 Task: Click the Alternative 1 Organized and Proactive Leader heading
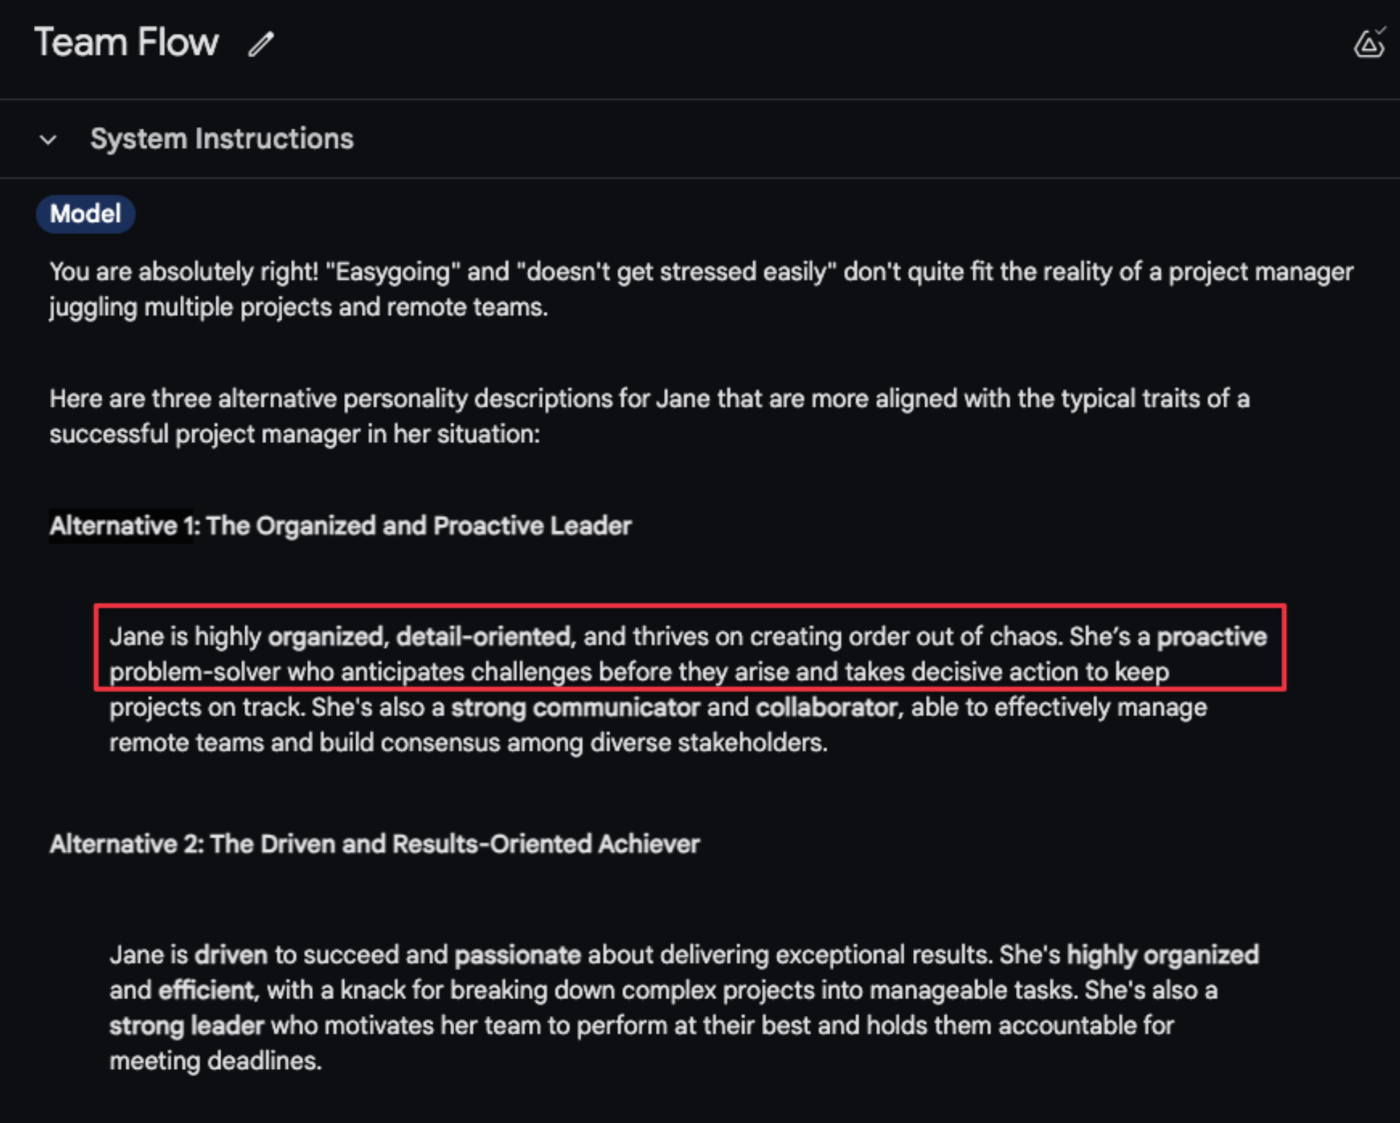coord(340,526)
